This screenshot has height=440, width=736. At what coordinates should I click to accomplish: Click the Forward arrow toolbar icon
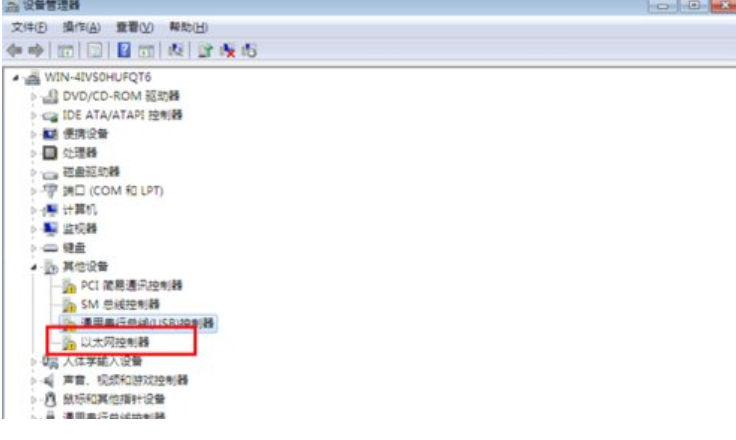(x=36, y=50)
